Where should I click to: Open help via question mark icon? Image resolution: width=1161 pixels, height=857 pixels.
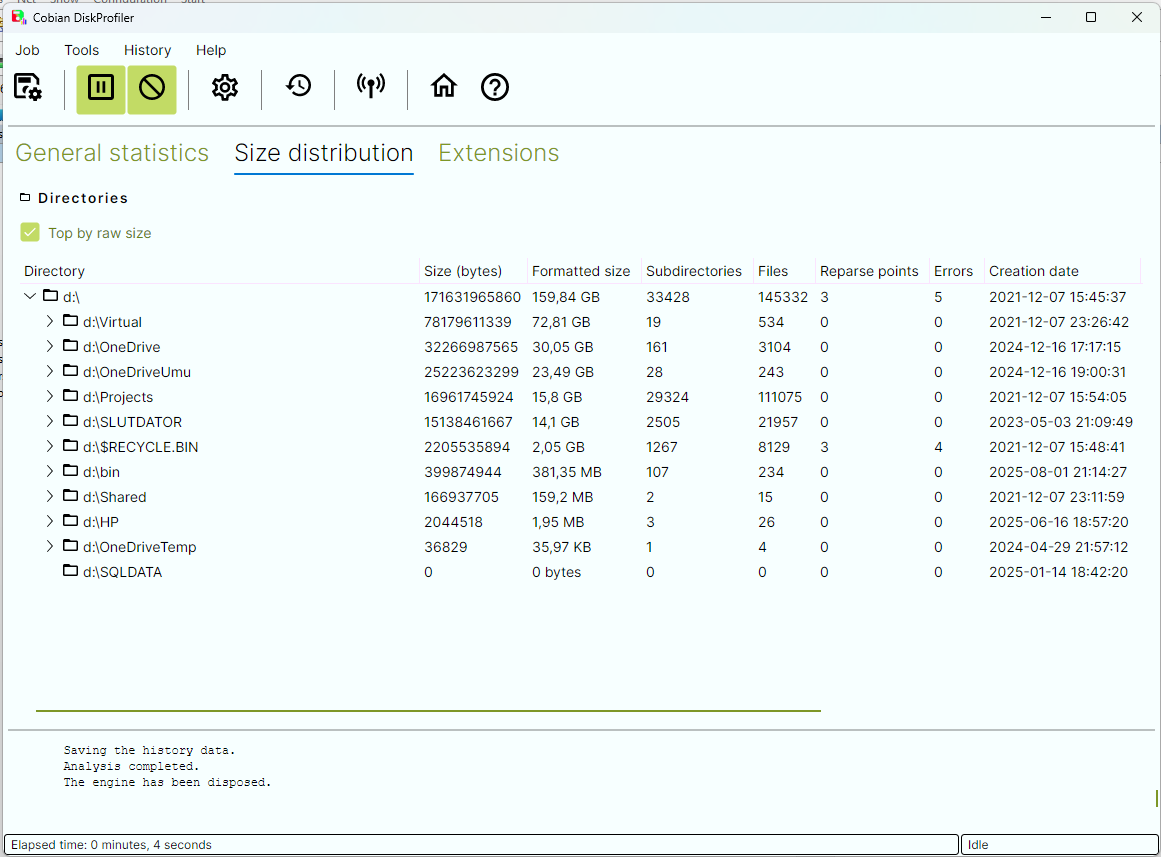click(495, 88)
